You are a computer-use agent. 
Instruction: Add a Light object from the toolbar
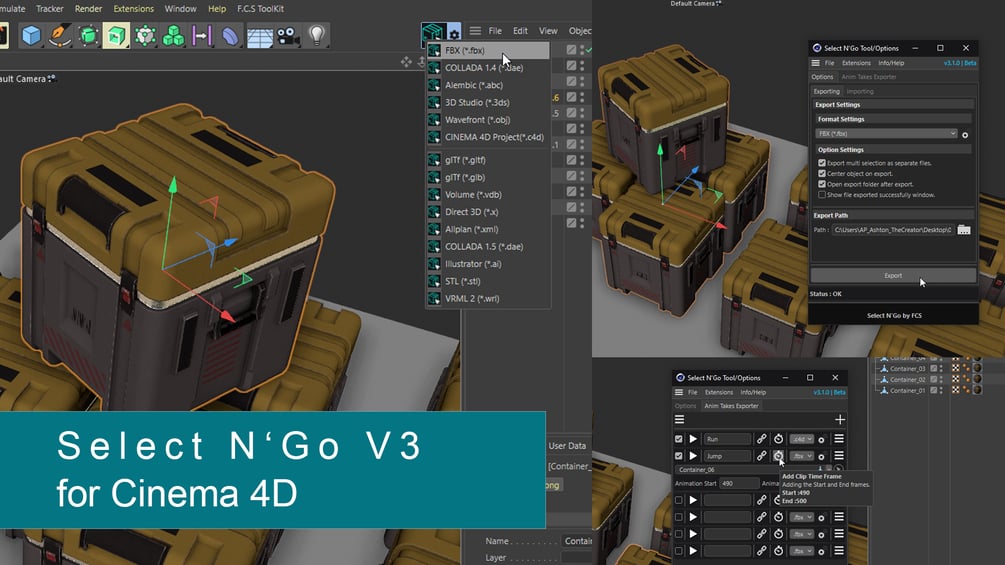(317, 35)
